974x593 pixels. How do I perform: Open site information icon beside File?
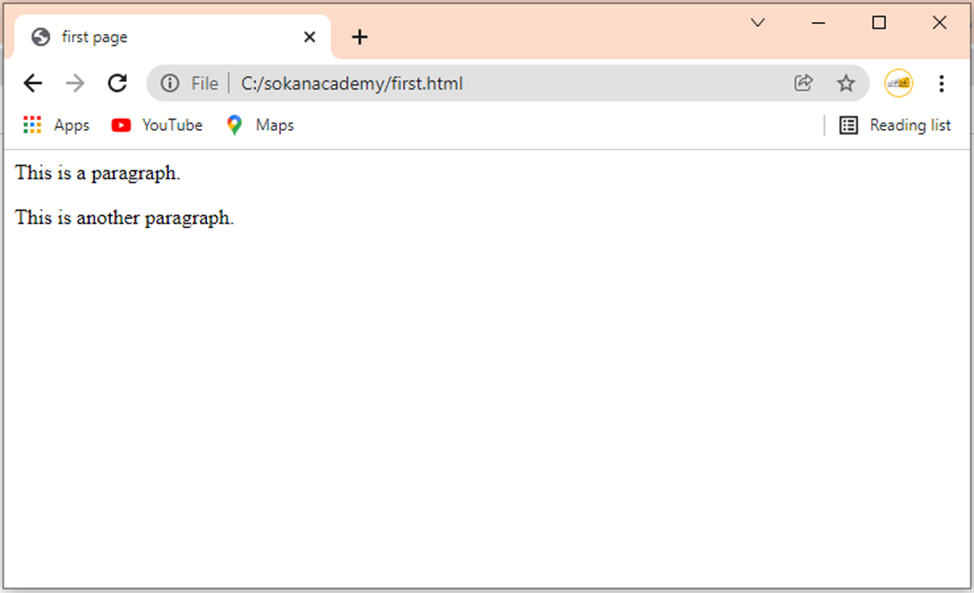(170, 83)
